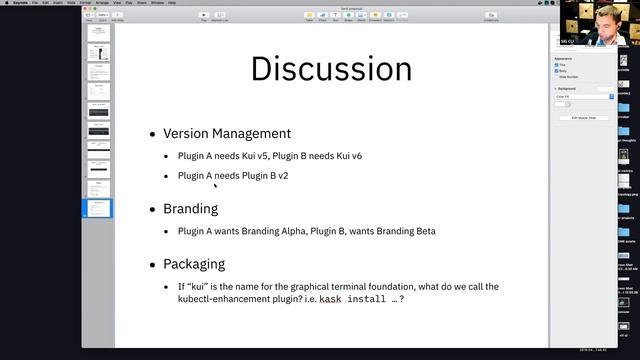Add a Comment from toolbar
The width and height of the screenshot is (640, 360).
pos(375,15)
